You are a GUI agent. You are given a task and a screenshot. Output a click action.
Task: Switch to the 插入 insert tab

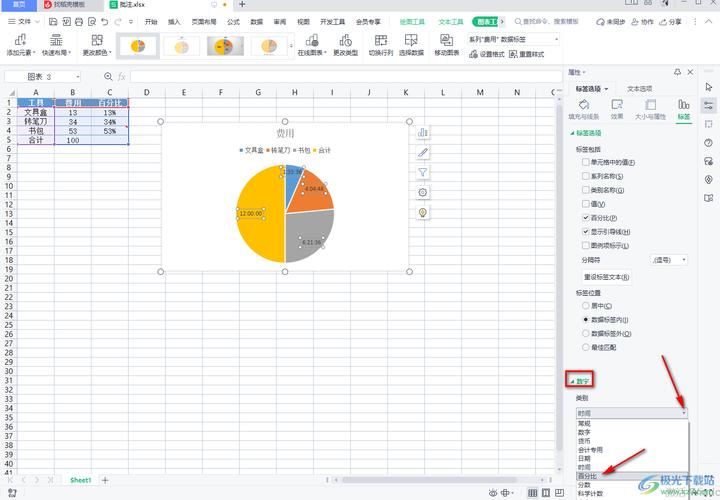(x=174, y=22)
